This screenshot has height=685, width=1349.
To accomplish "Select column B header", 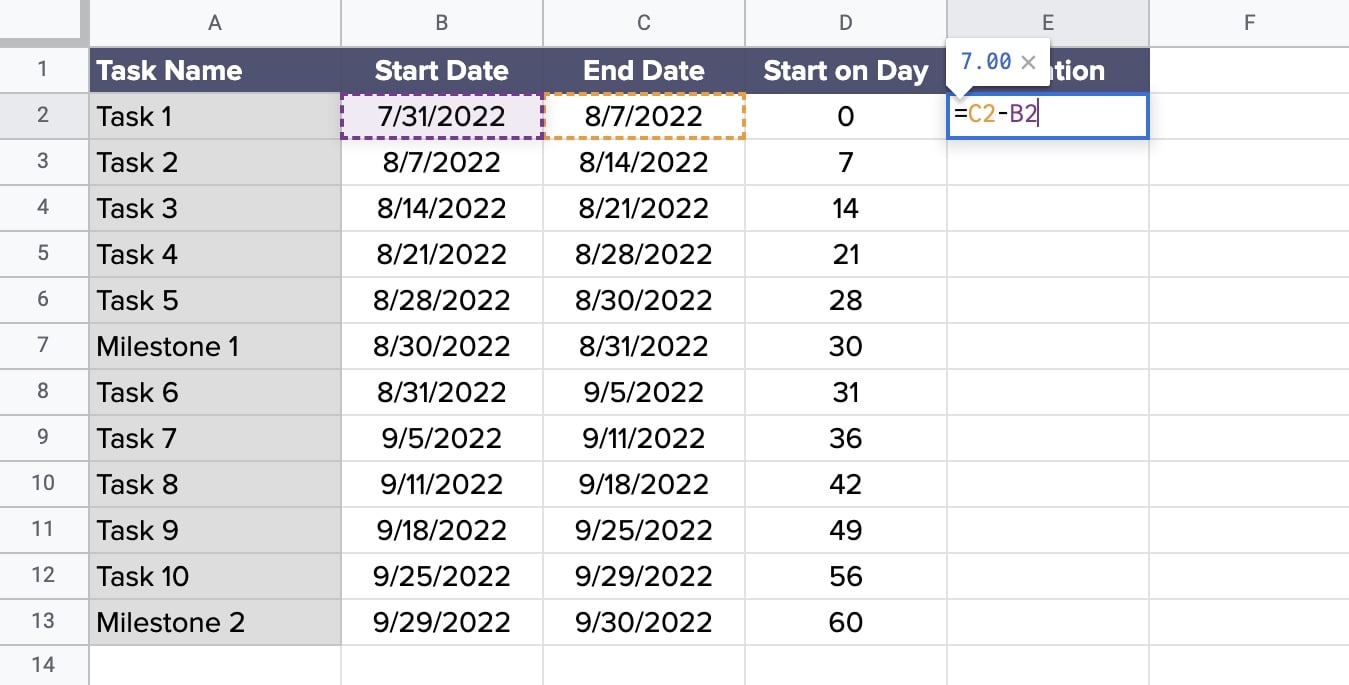I will coord(441,22).
